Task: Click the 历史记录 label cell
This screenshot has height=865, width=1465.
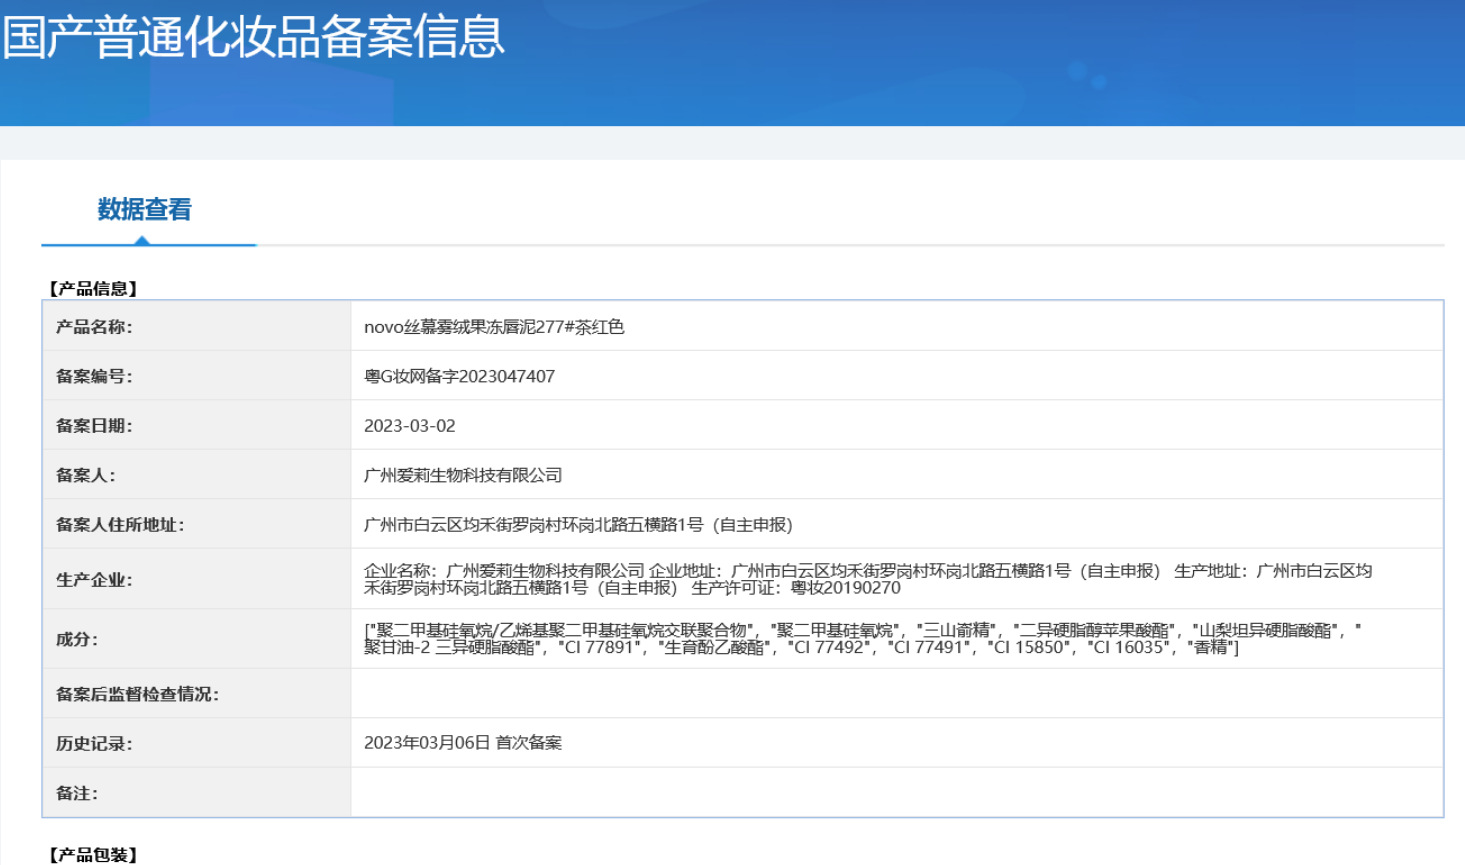Action: (196, 743)
